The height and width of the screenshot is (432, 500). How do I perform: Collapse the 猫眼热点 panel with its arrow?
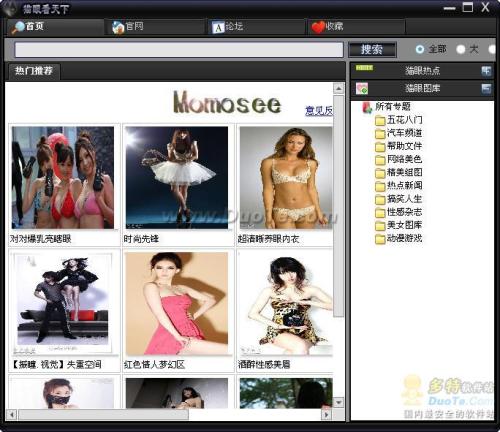pyautogui.click(x=486, y=71)
